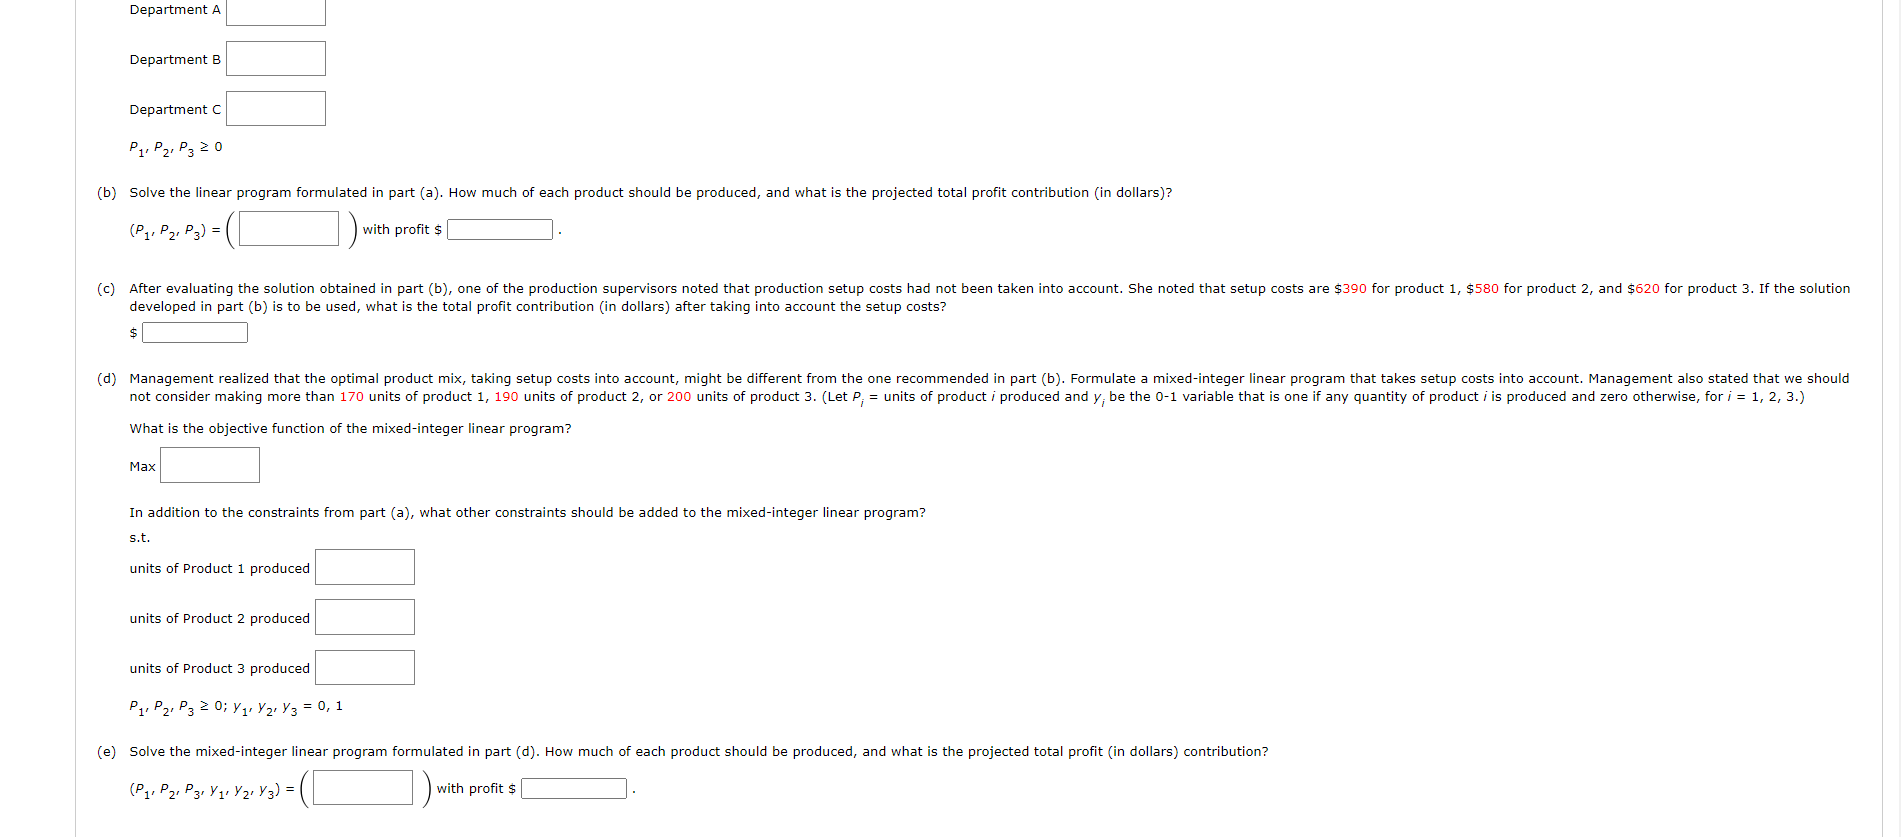1901x837 pixels.
Task: Focus the Max objective function input
Action: [x=210, y=465]
